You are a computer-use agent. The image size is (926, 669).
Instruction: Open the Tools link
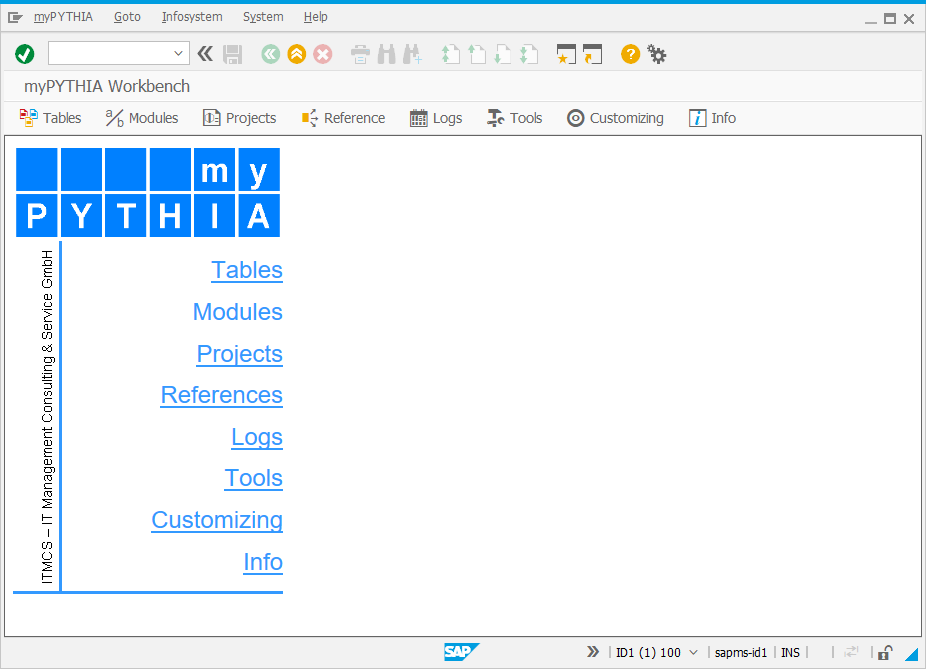click(x=253, y=478)
